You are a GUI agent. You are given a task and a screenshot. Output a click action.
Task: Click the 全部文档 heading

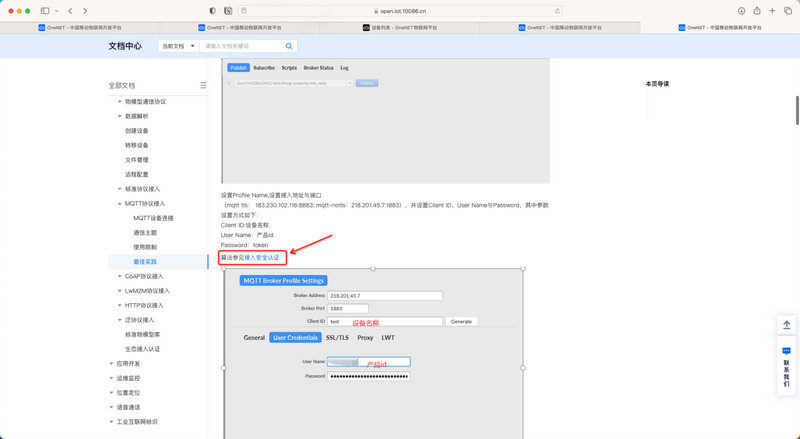121,85
